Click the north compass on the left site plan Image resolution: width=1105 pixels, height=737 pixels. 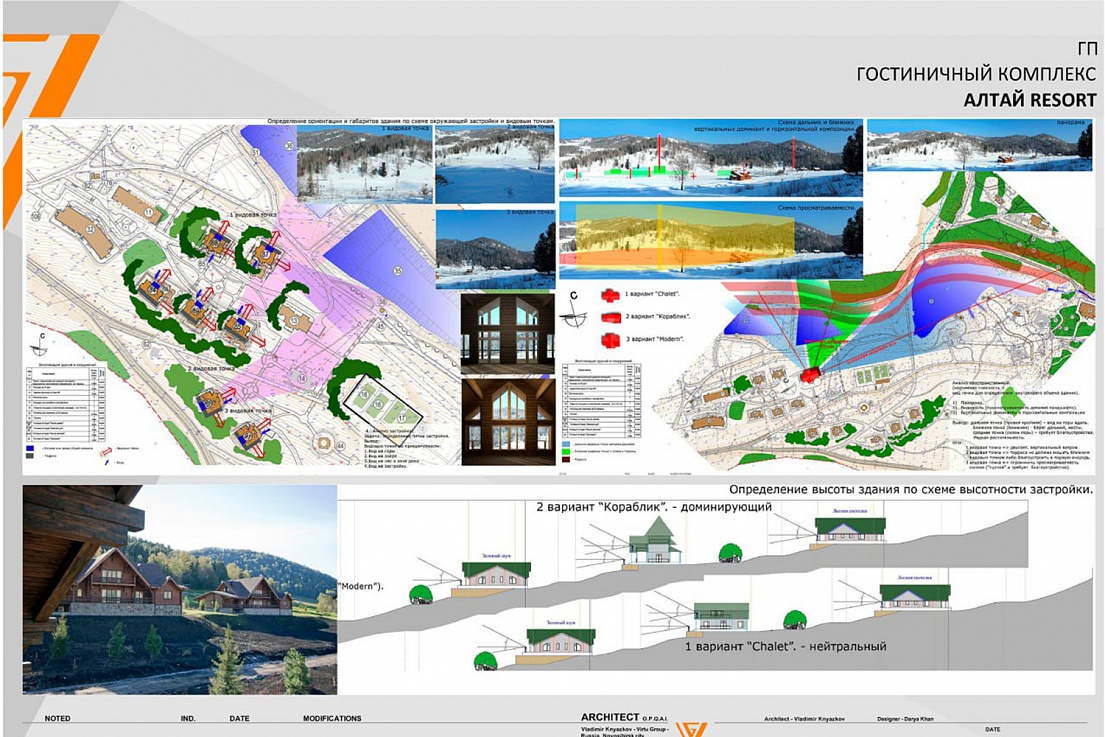tap(40, 345)
